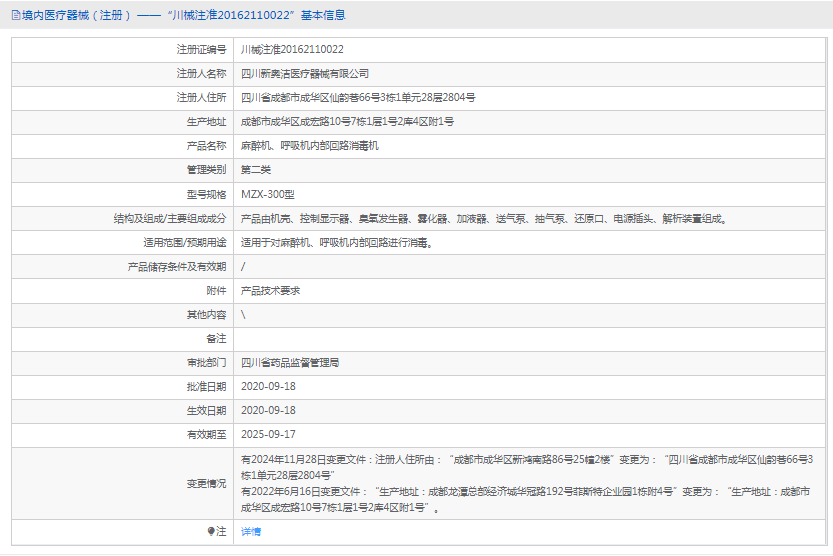The width and height of the screenshot is (833, 556).
Task: Select registration number 川械注准20162110022 cell value
Action: [x=292, y=49]
